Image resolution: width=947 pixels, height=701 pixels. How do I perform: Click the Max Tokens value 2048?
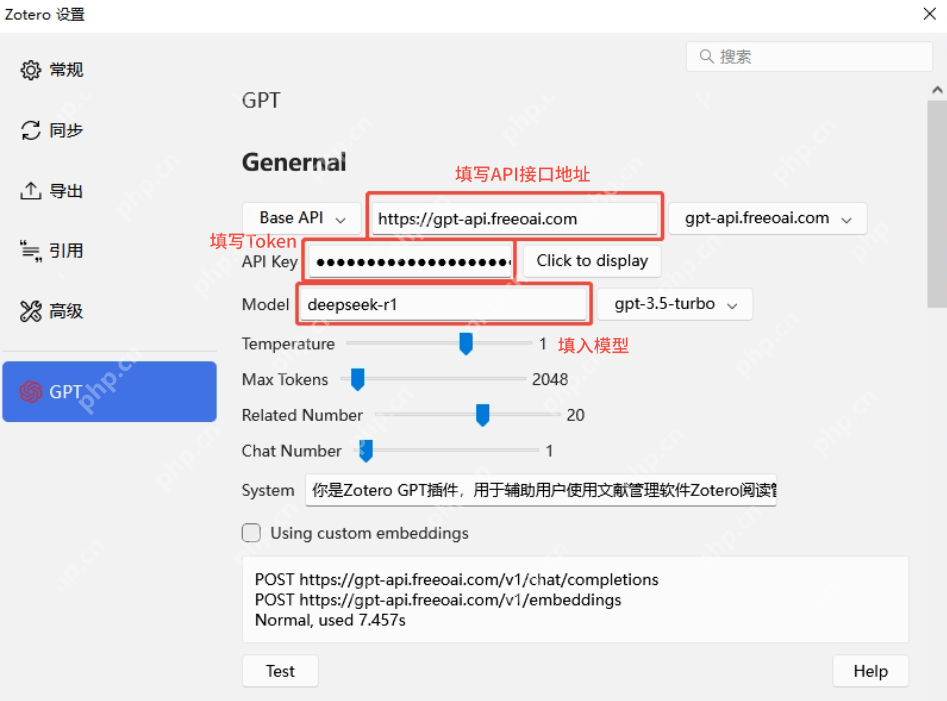point(550,379)
